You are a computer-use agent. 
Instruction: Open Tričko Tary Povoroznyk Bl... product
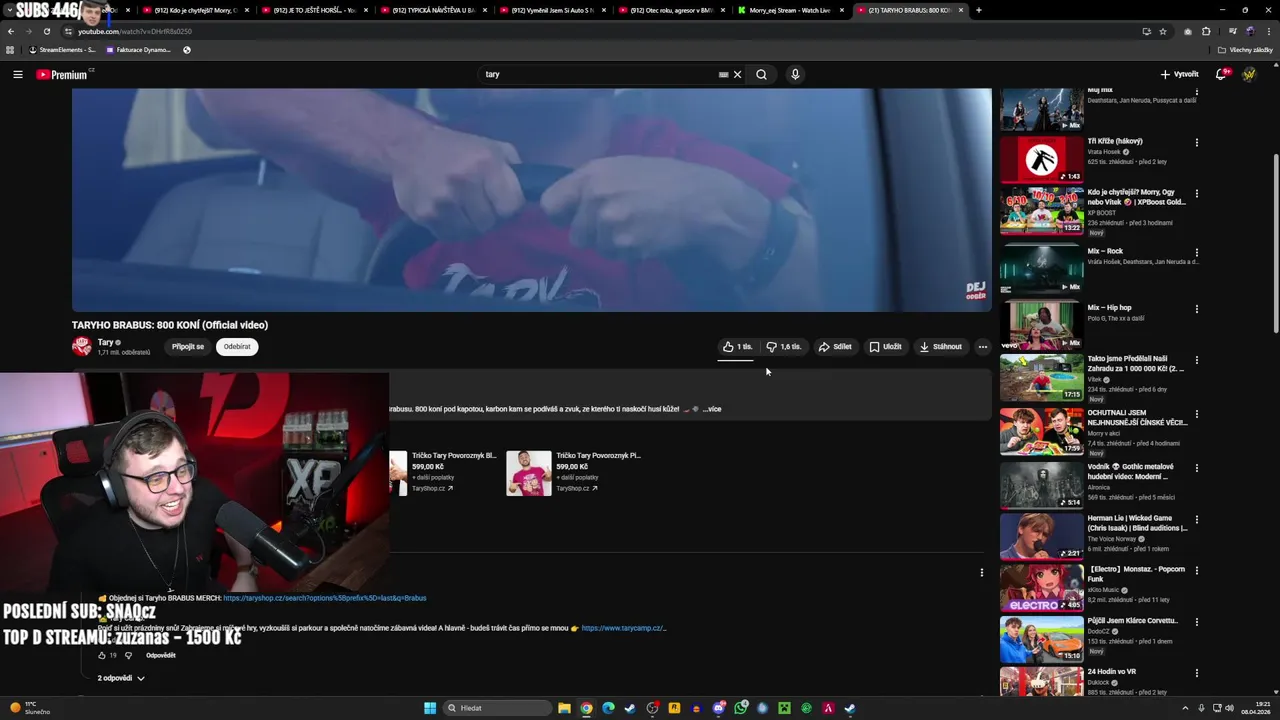coord(454,455)
